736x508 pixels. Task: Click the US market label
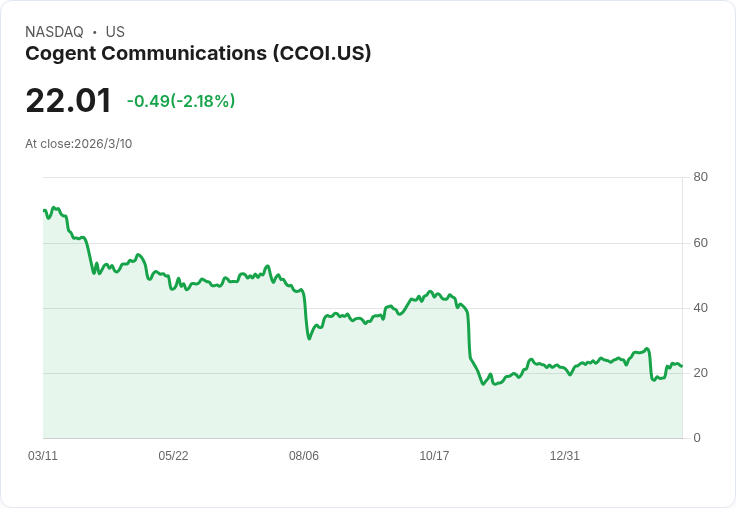click(115, 32)
